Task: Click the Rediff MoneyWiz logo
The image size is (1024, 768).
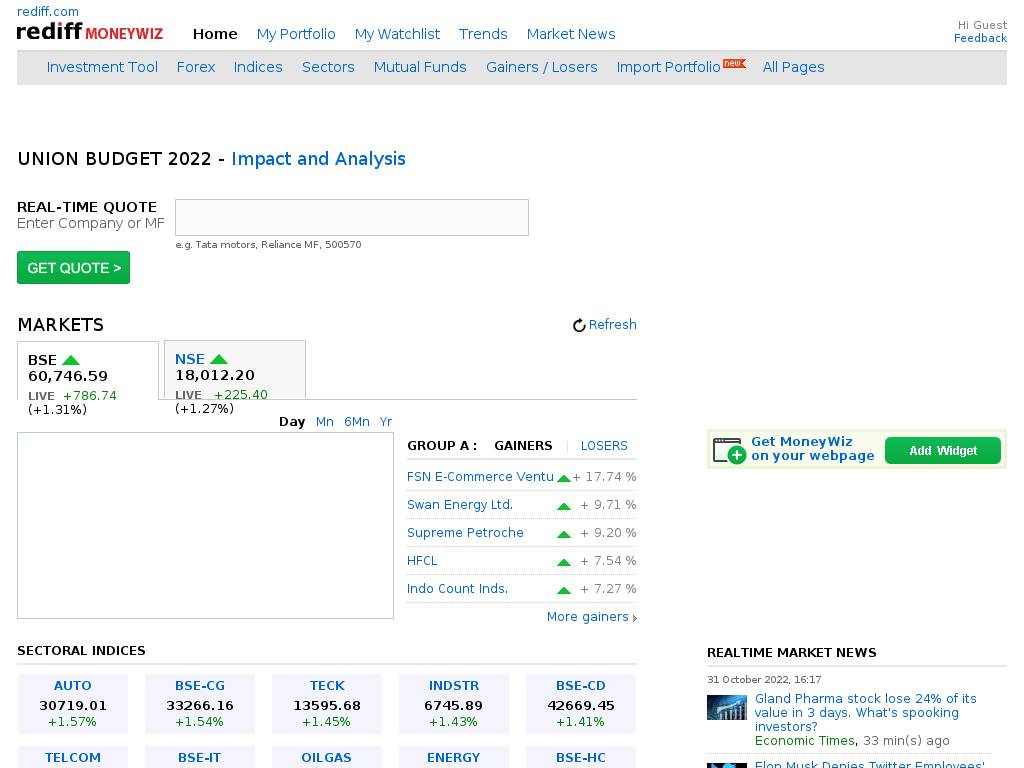Action: coord(90,32)
